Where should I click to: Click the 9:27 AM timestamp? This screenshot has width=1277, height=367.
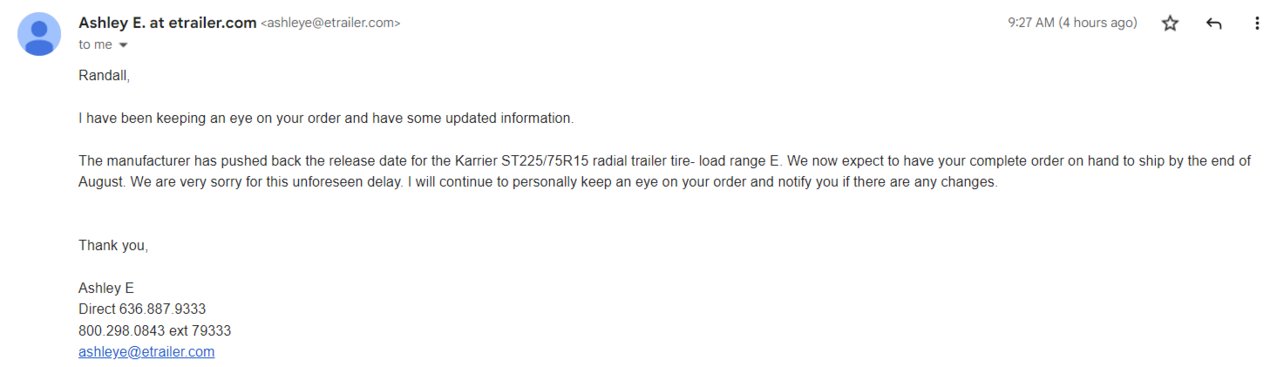[x=1072, y=23]
